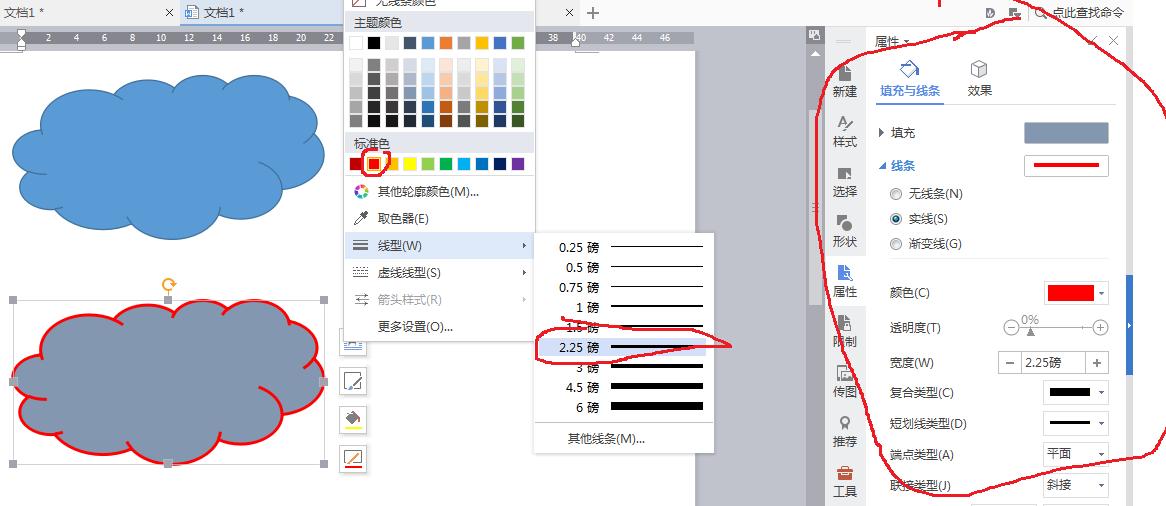Close the 属性 properties panel

(1113, 41)
